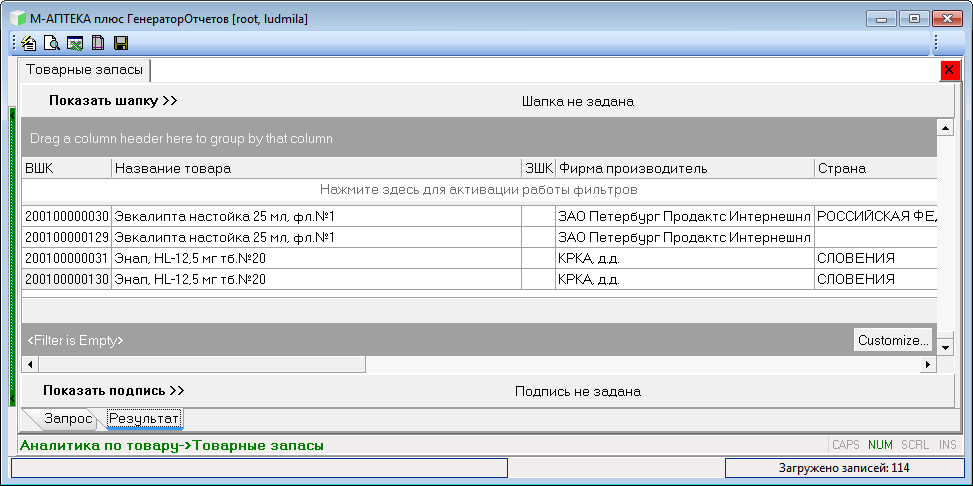Switch to the Запрос tab
This screenshot has width=973, height=486.
click(x=67, y=418)
